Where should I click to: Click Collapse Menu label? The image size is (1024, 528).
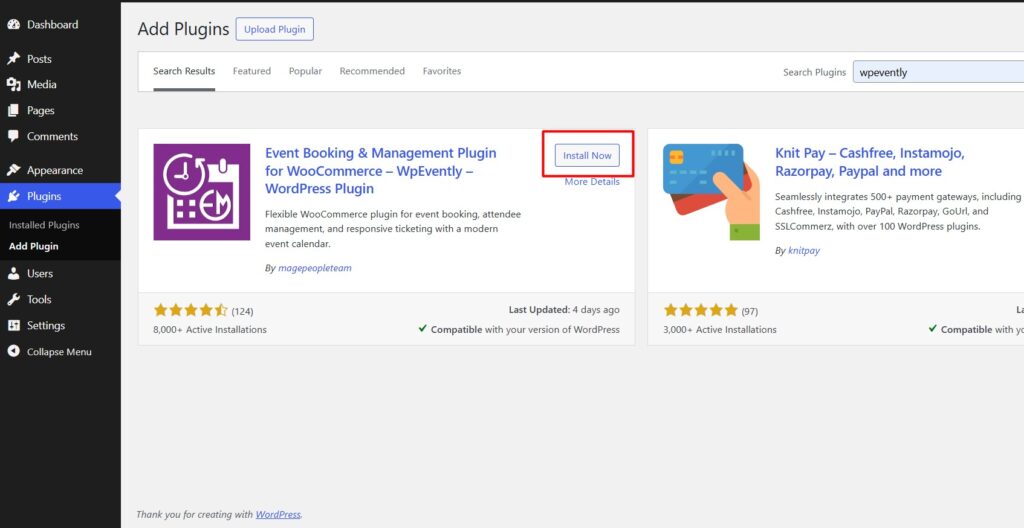pyautogui.click(x=59, y=352)
